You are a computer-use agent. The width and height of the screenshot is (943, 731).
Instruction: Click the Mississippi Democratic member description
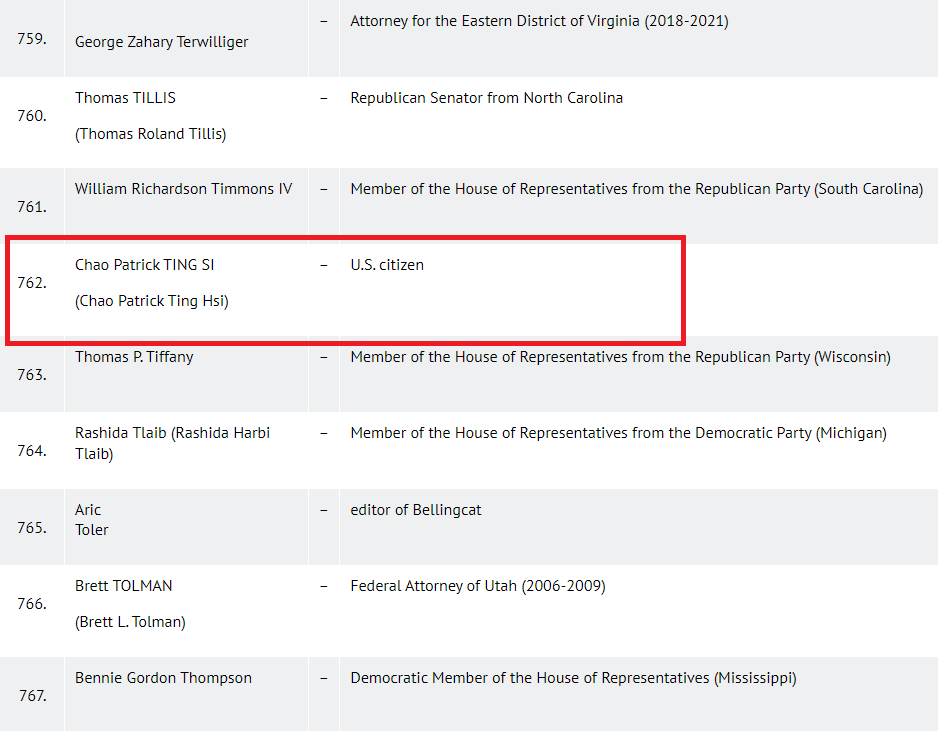click(x=573, y=678)
